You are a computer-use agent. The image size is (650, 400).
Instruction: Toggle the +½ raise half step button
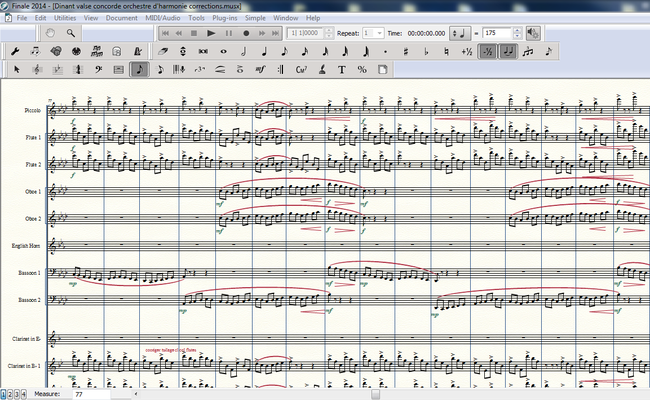click(x=467, y=51)
